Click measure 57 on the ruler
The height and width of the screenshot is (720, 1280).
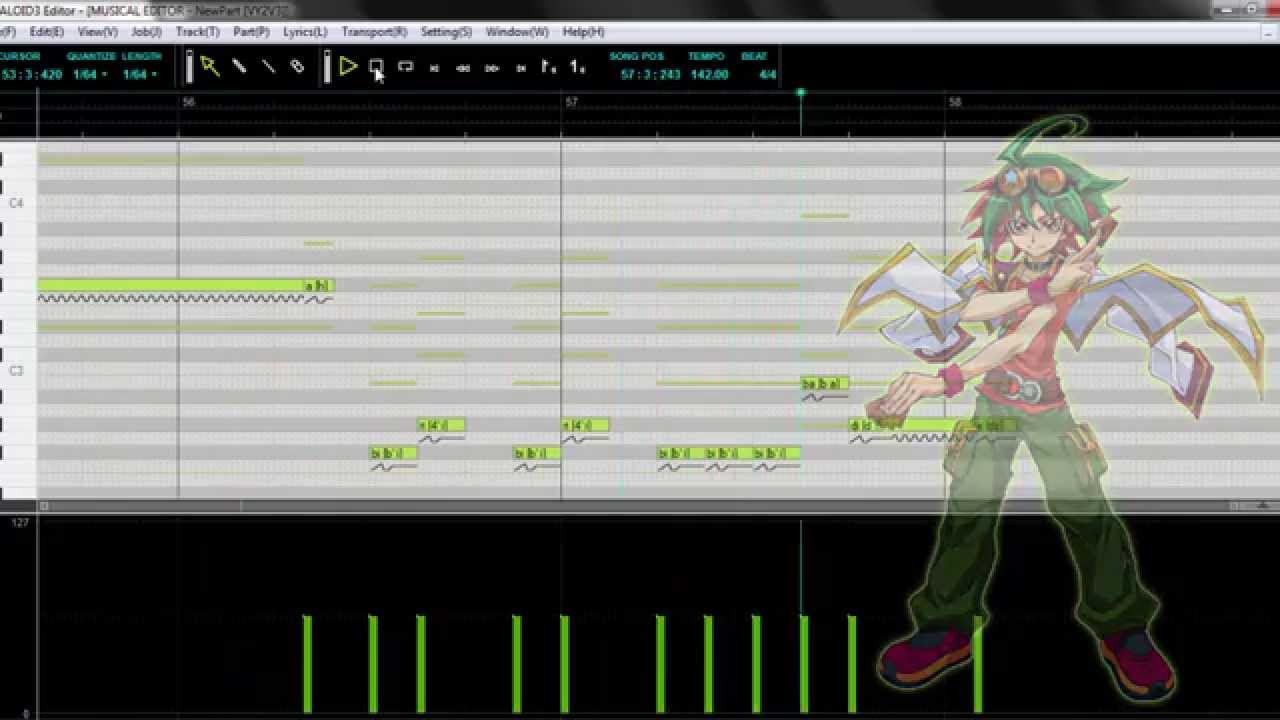coord(571,102)
